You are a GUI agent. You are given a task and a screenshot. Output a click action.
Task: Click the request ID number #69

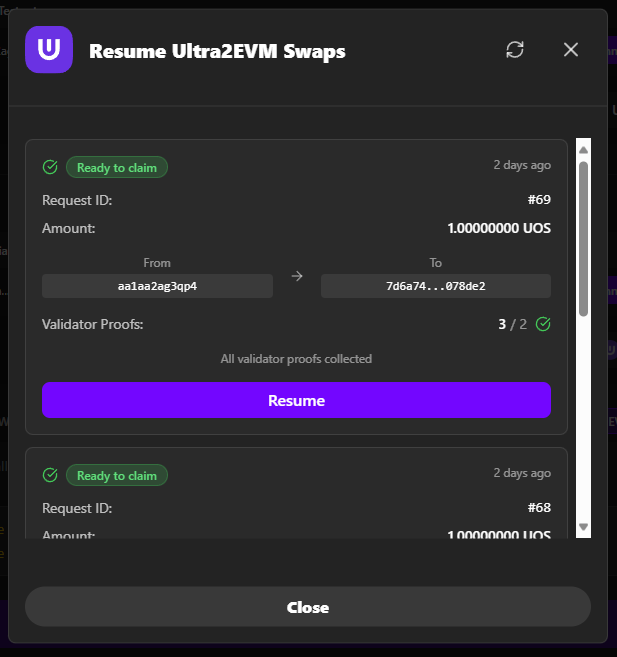click(x=539, y=200)
